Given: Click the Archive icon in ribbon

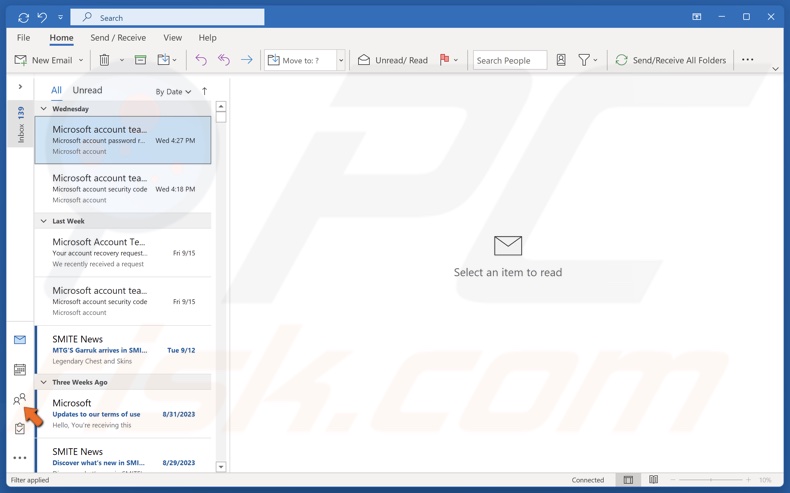Looking at the screenshot, I should coord(141,60).
